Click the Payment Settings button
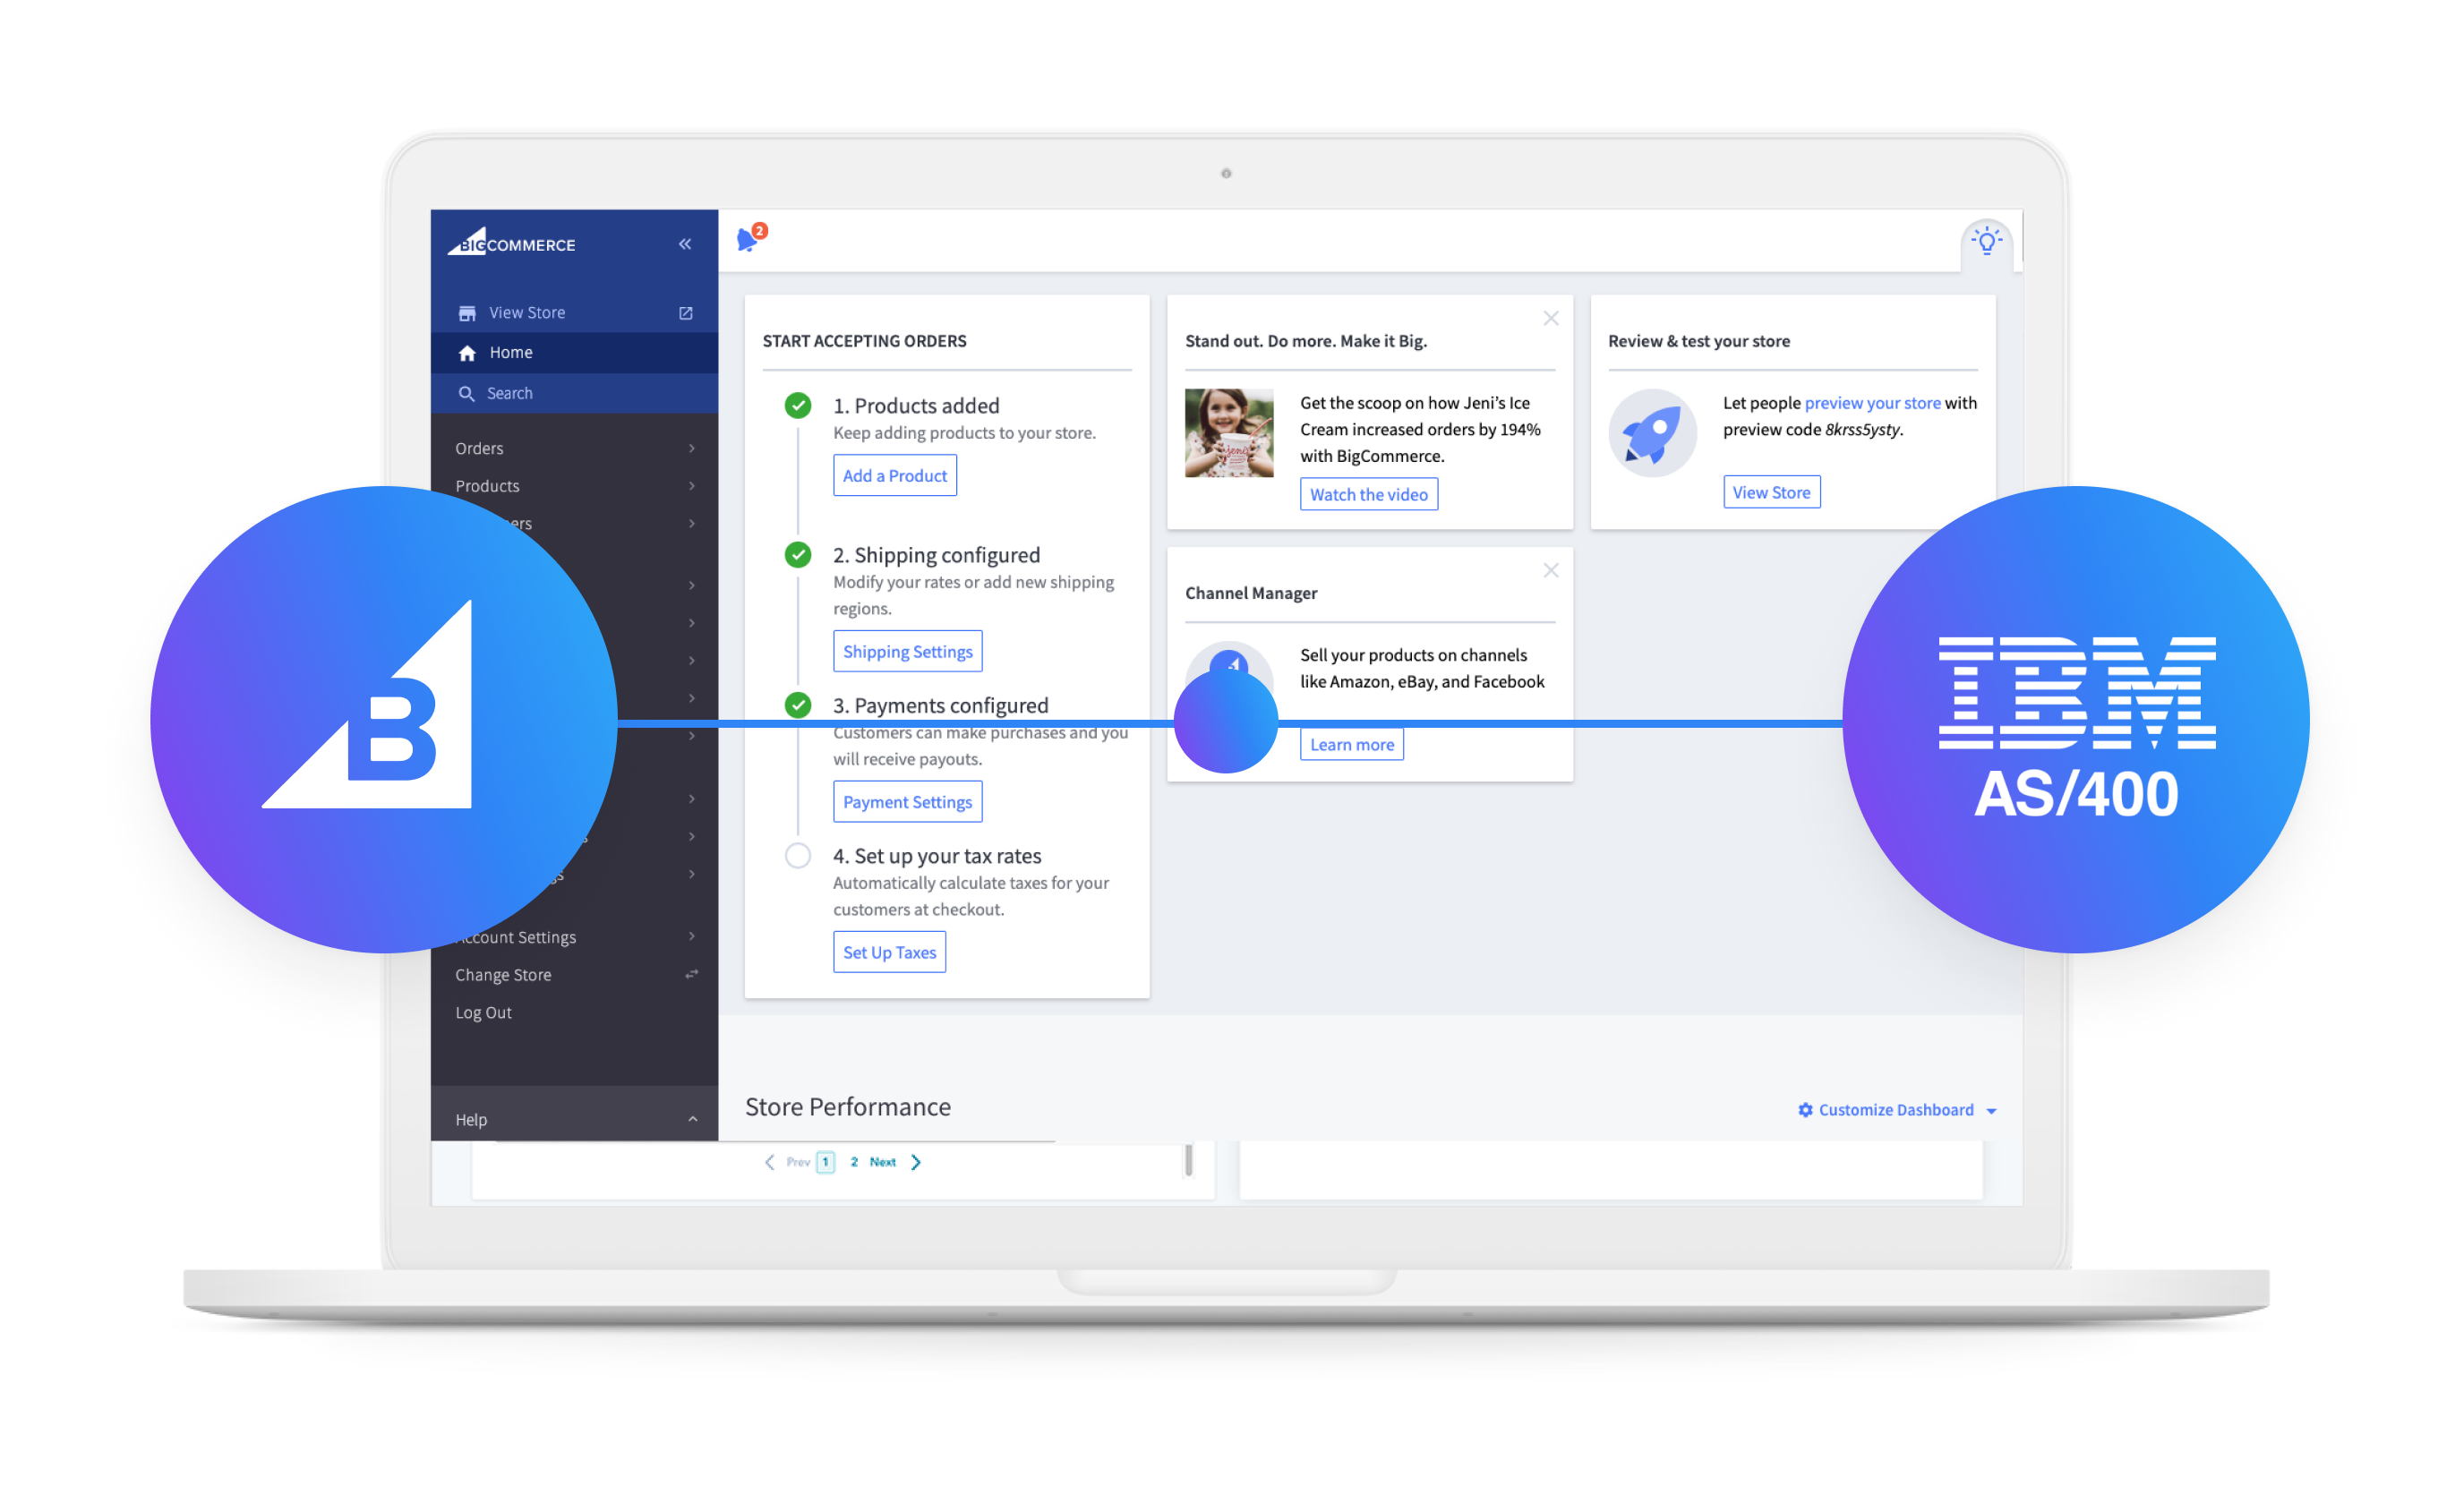The image size is (2455, 1512). coord(908,801)
